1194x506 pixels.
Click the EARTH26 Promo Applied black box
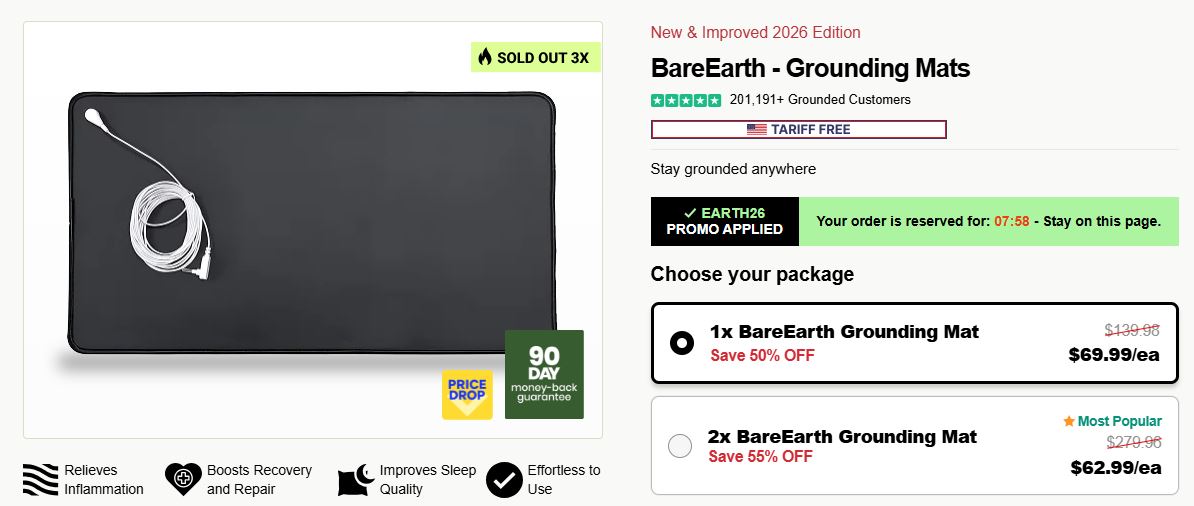(x=725, y=221)
